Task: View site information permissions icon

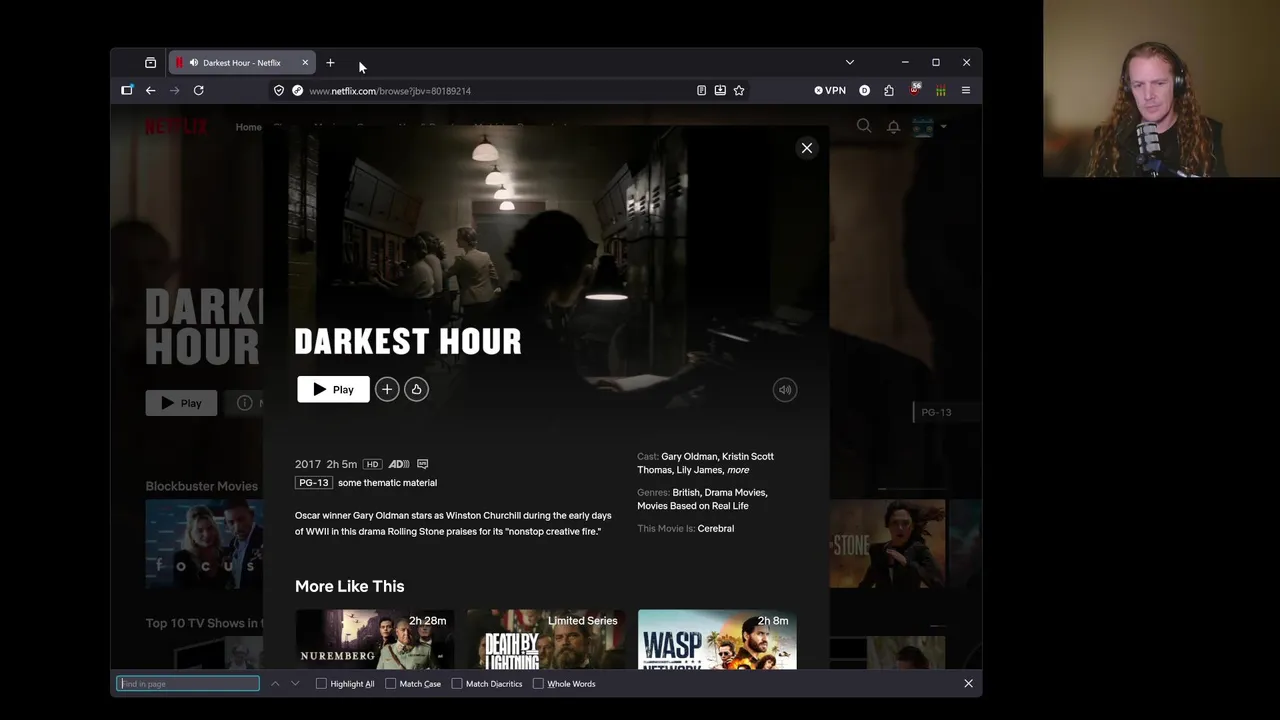Action: [297, 90]
